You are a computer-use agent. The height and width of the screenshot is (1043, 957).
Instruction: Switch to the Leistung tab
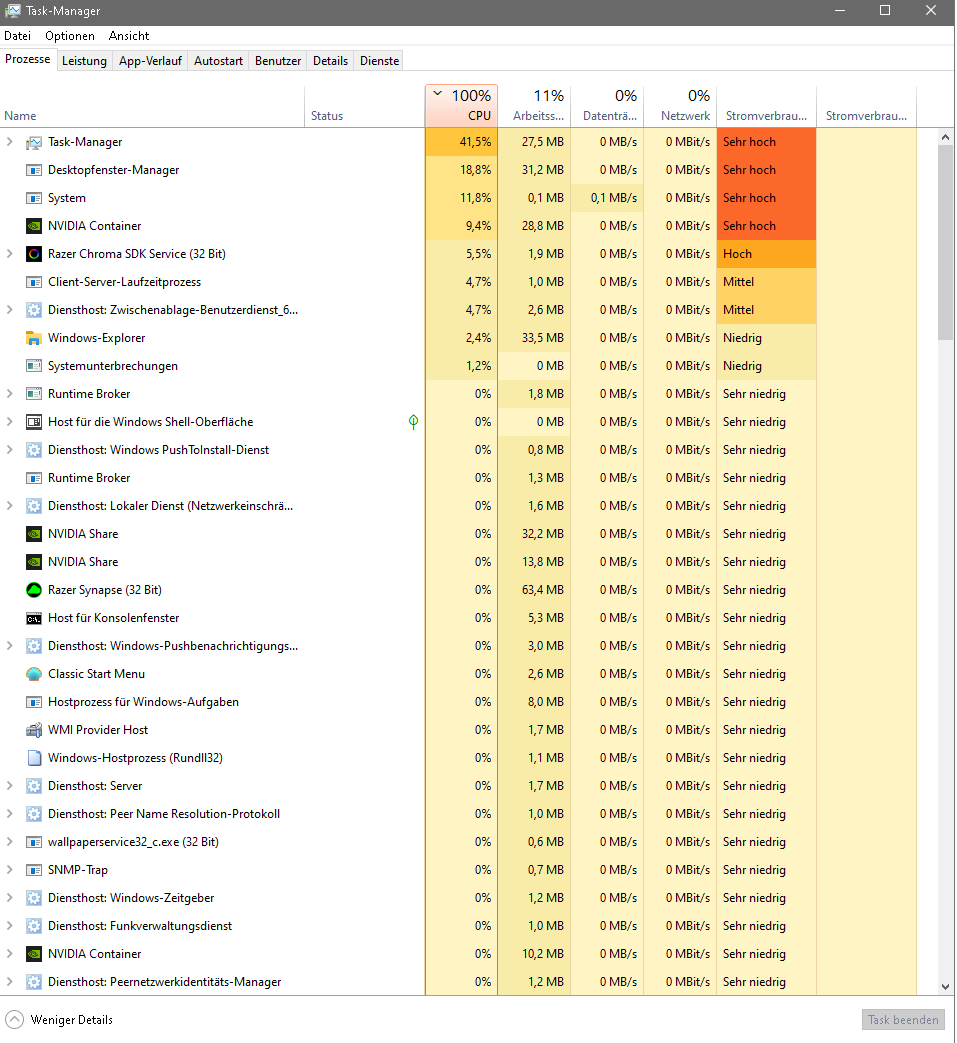pyautogui.click(x=84, y=61)
